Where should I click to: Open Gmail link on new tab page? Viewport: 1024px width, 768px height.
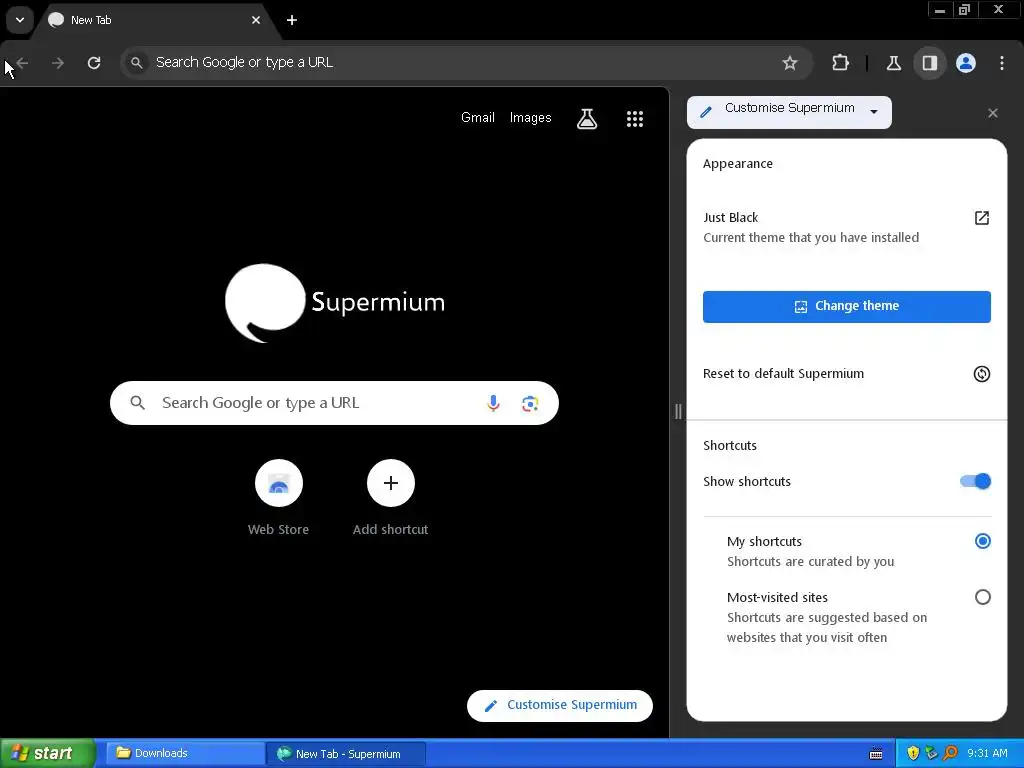click(477, 118)
